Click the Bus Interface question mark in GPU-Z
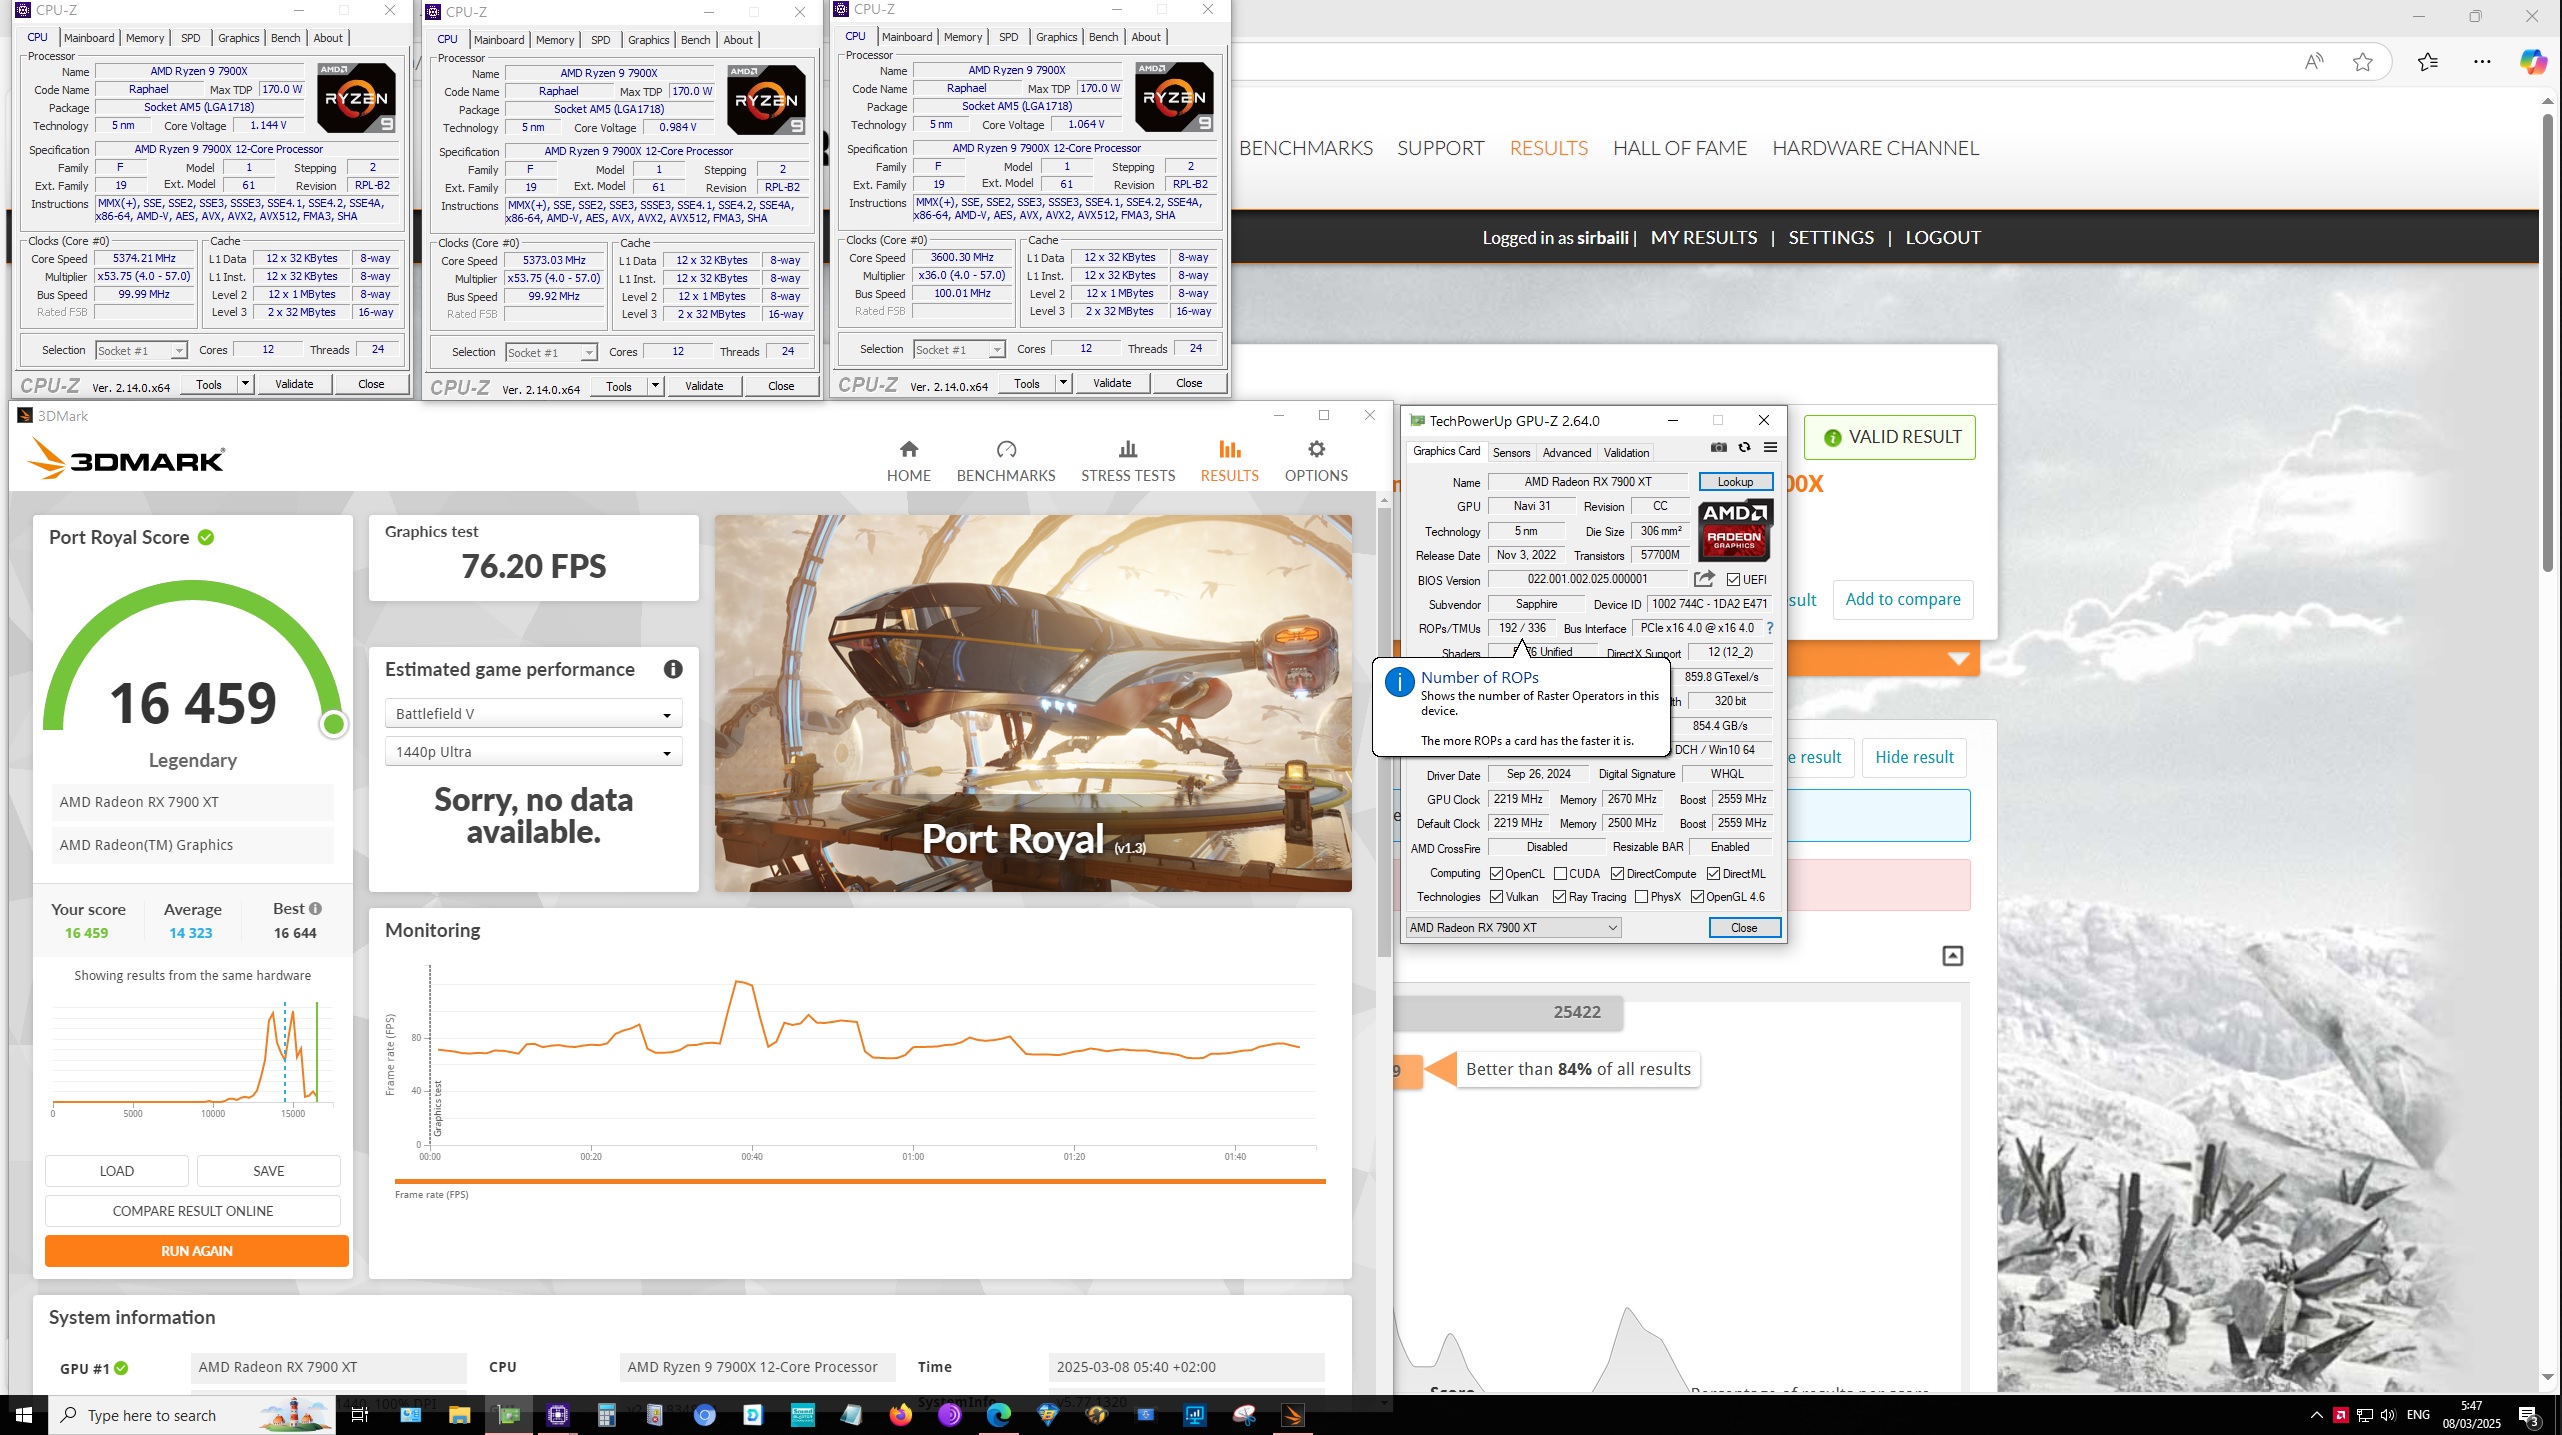The height and width of the screenshot is (1435, 2562). 1770,628
